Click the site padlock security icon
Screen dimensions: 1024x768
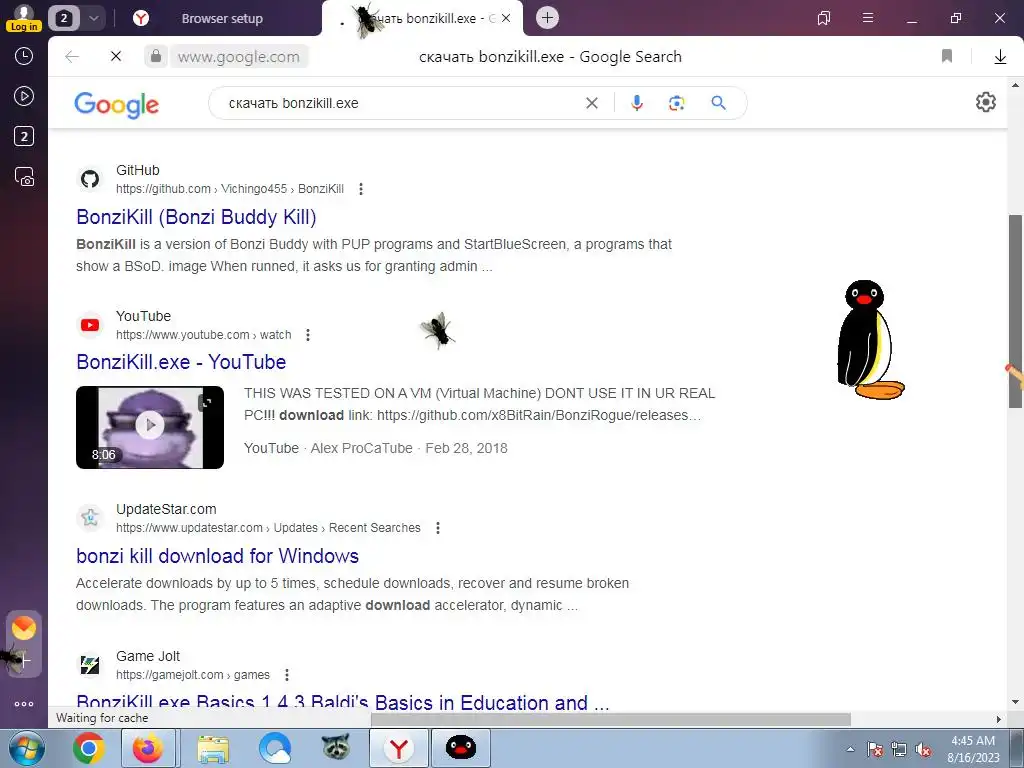tap(155, 57)
